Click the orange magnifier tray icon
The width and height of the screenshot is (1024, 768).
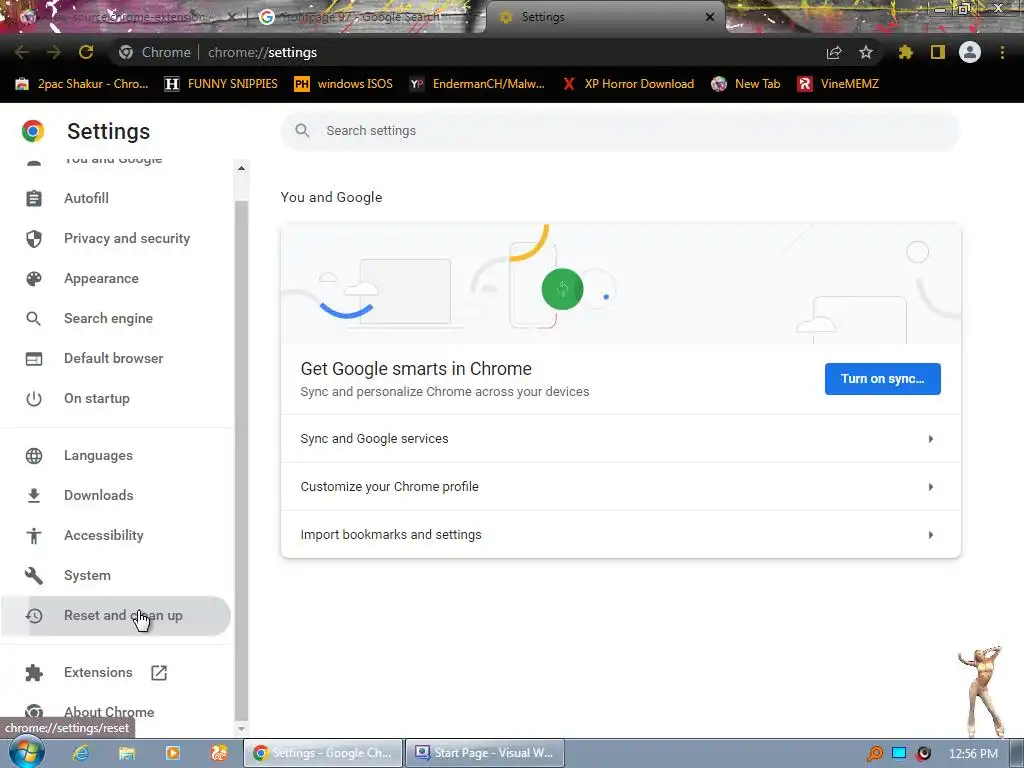pyautogui.click(x=874, y=754)
